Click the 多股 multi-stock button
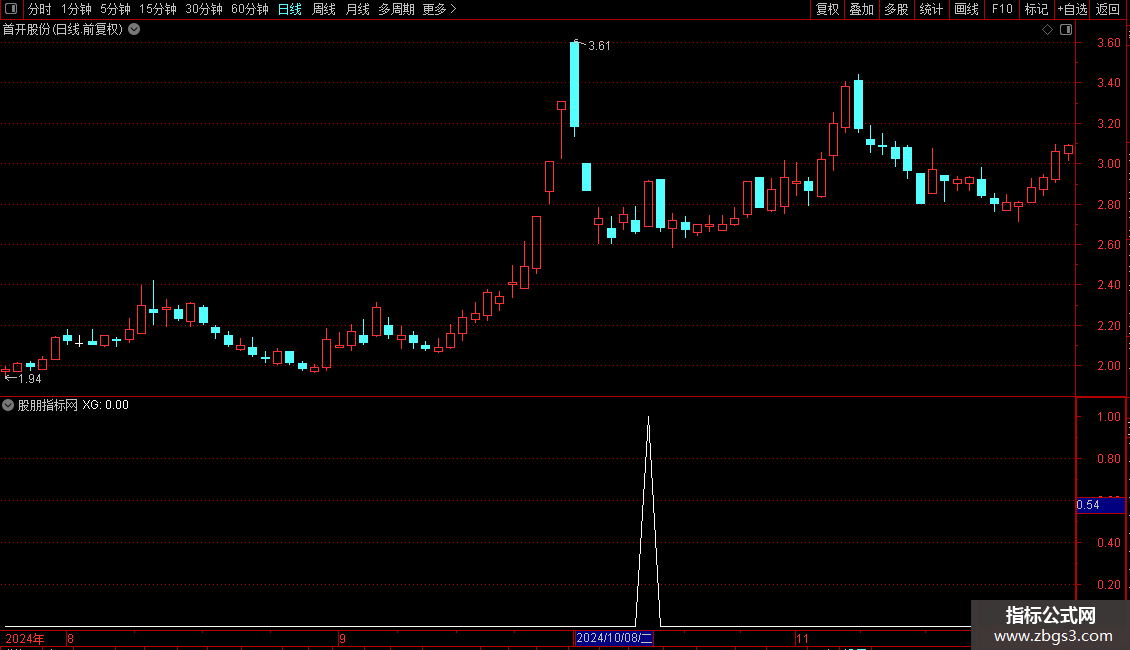1130x650 pixels. tap(896, 9)
